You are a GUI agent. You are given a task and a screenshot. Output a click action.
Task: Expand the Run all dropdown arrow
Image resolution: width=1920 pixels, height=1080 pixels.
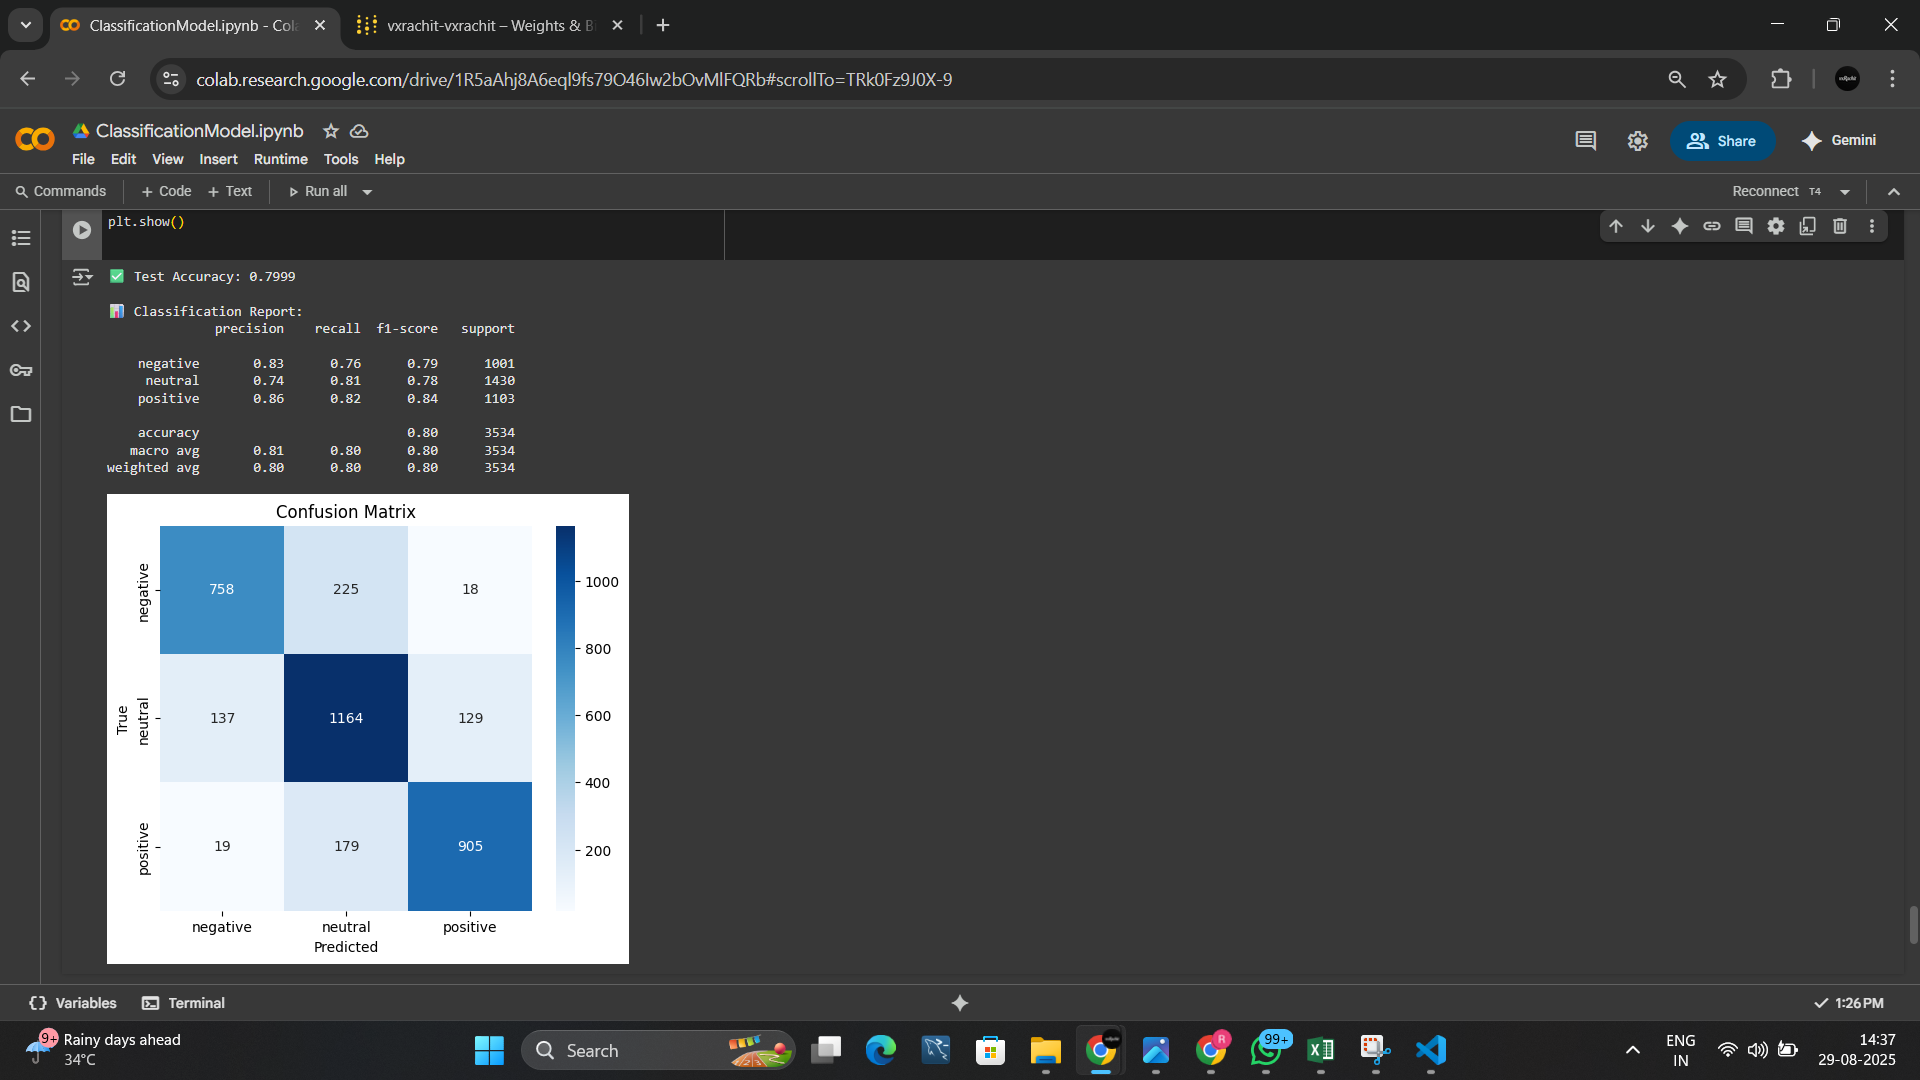coord(367,192)
